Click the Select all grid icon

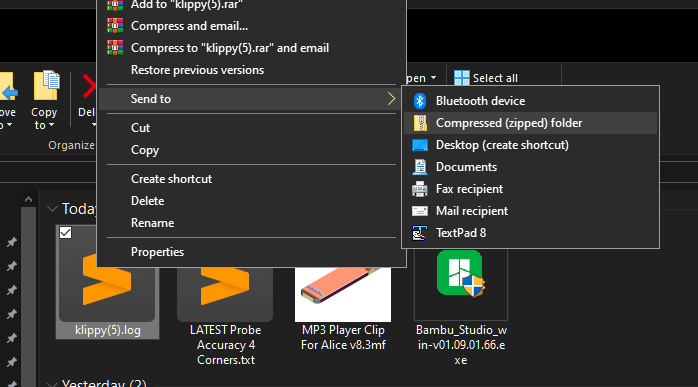[x=462, y=78]
